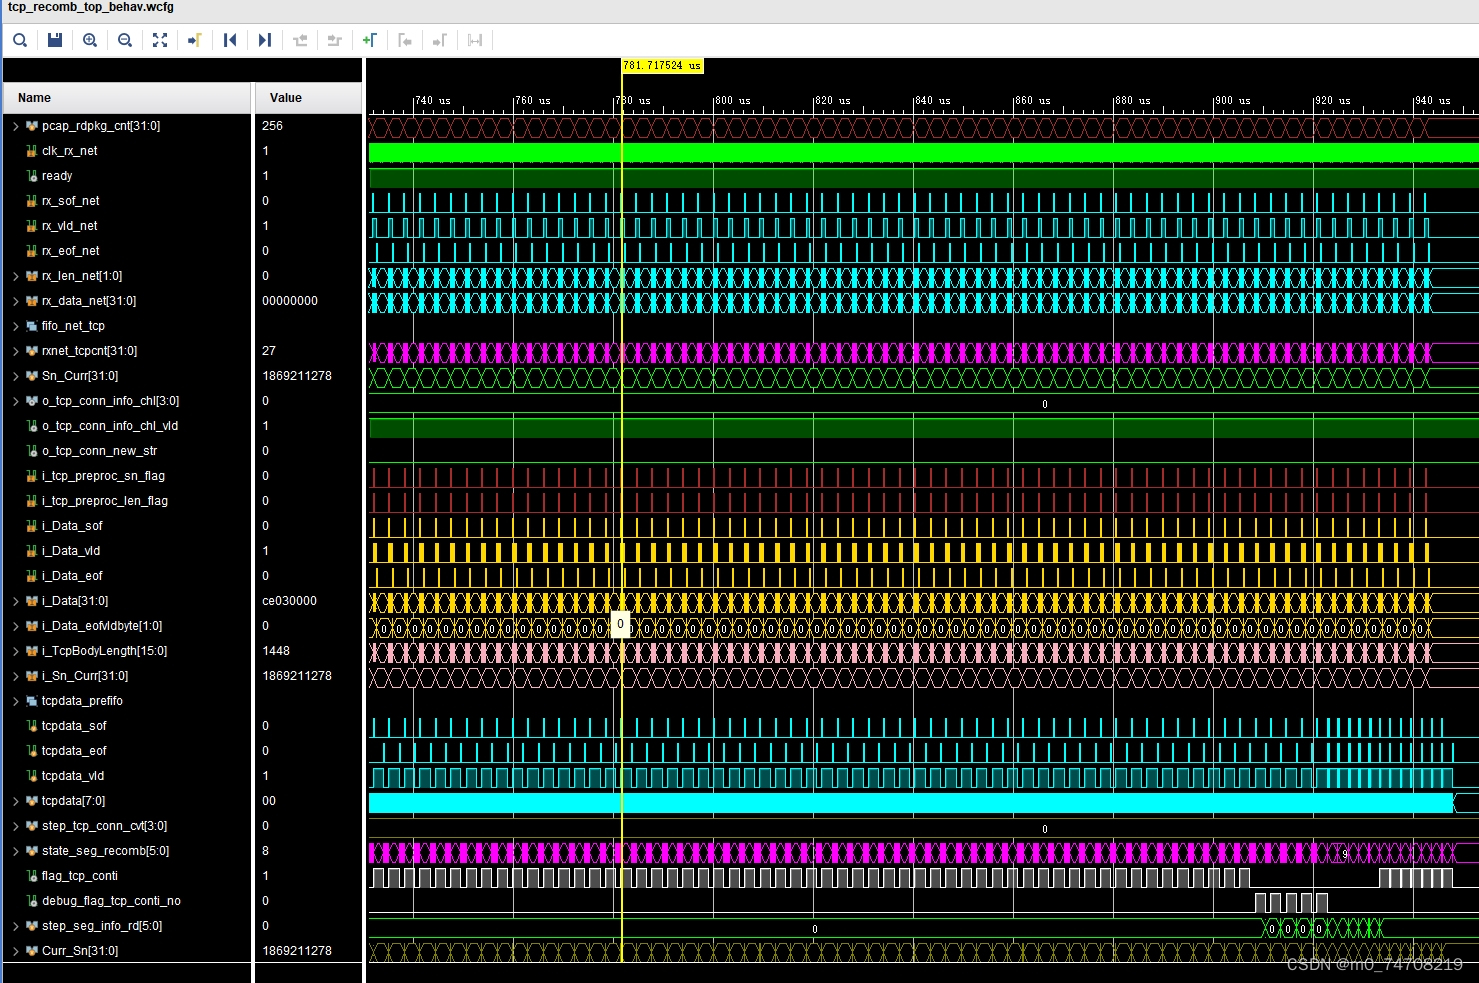Click the Next Transition toolbar icon
Viewport: 1479px width, 983px height.
[335, 40]
